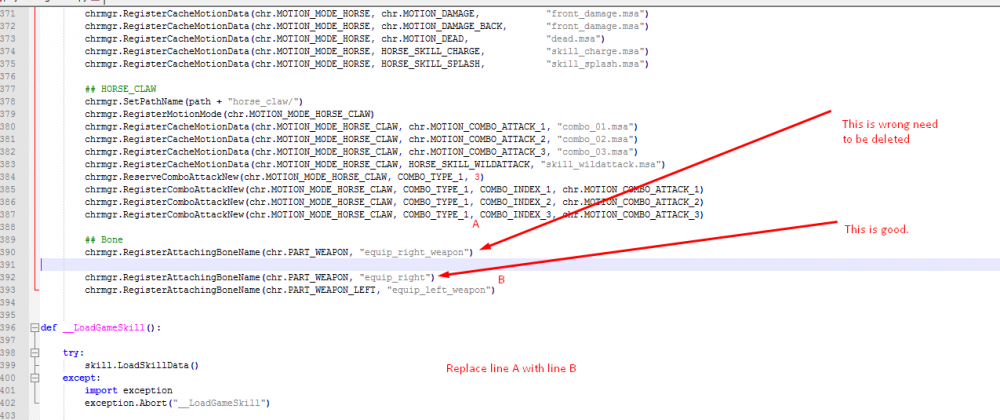The image size is (1000, 420).
Task: Click HORSE_SKILL_CHARGE on line 374
Action: tap(432, 51)
